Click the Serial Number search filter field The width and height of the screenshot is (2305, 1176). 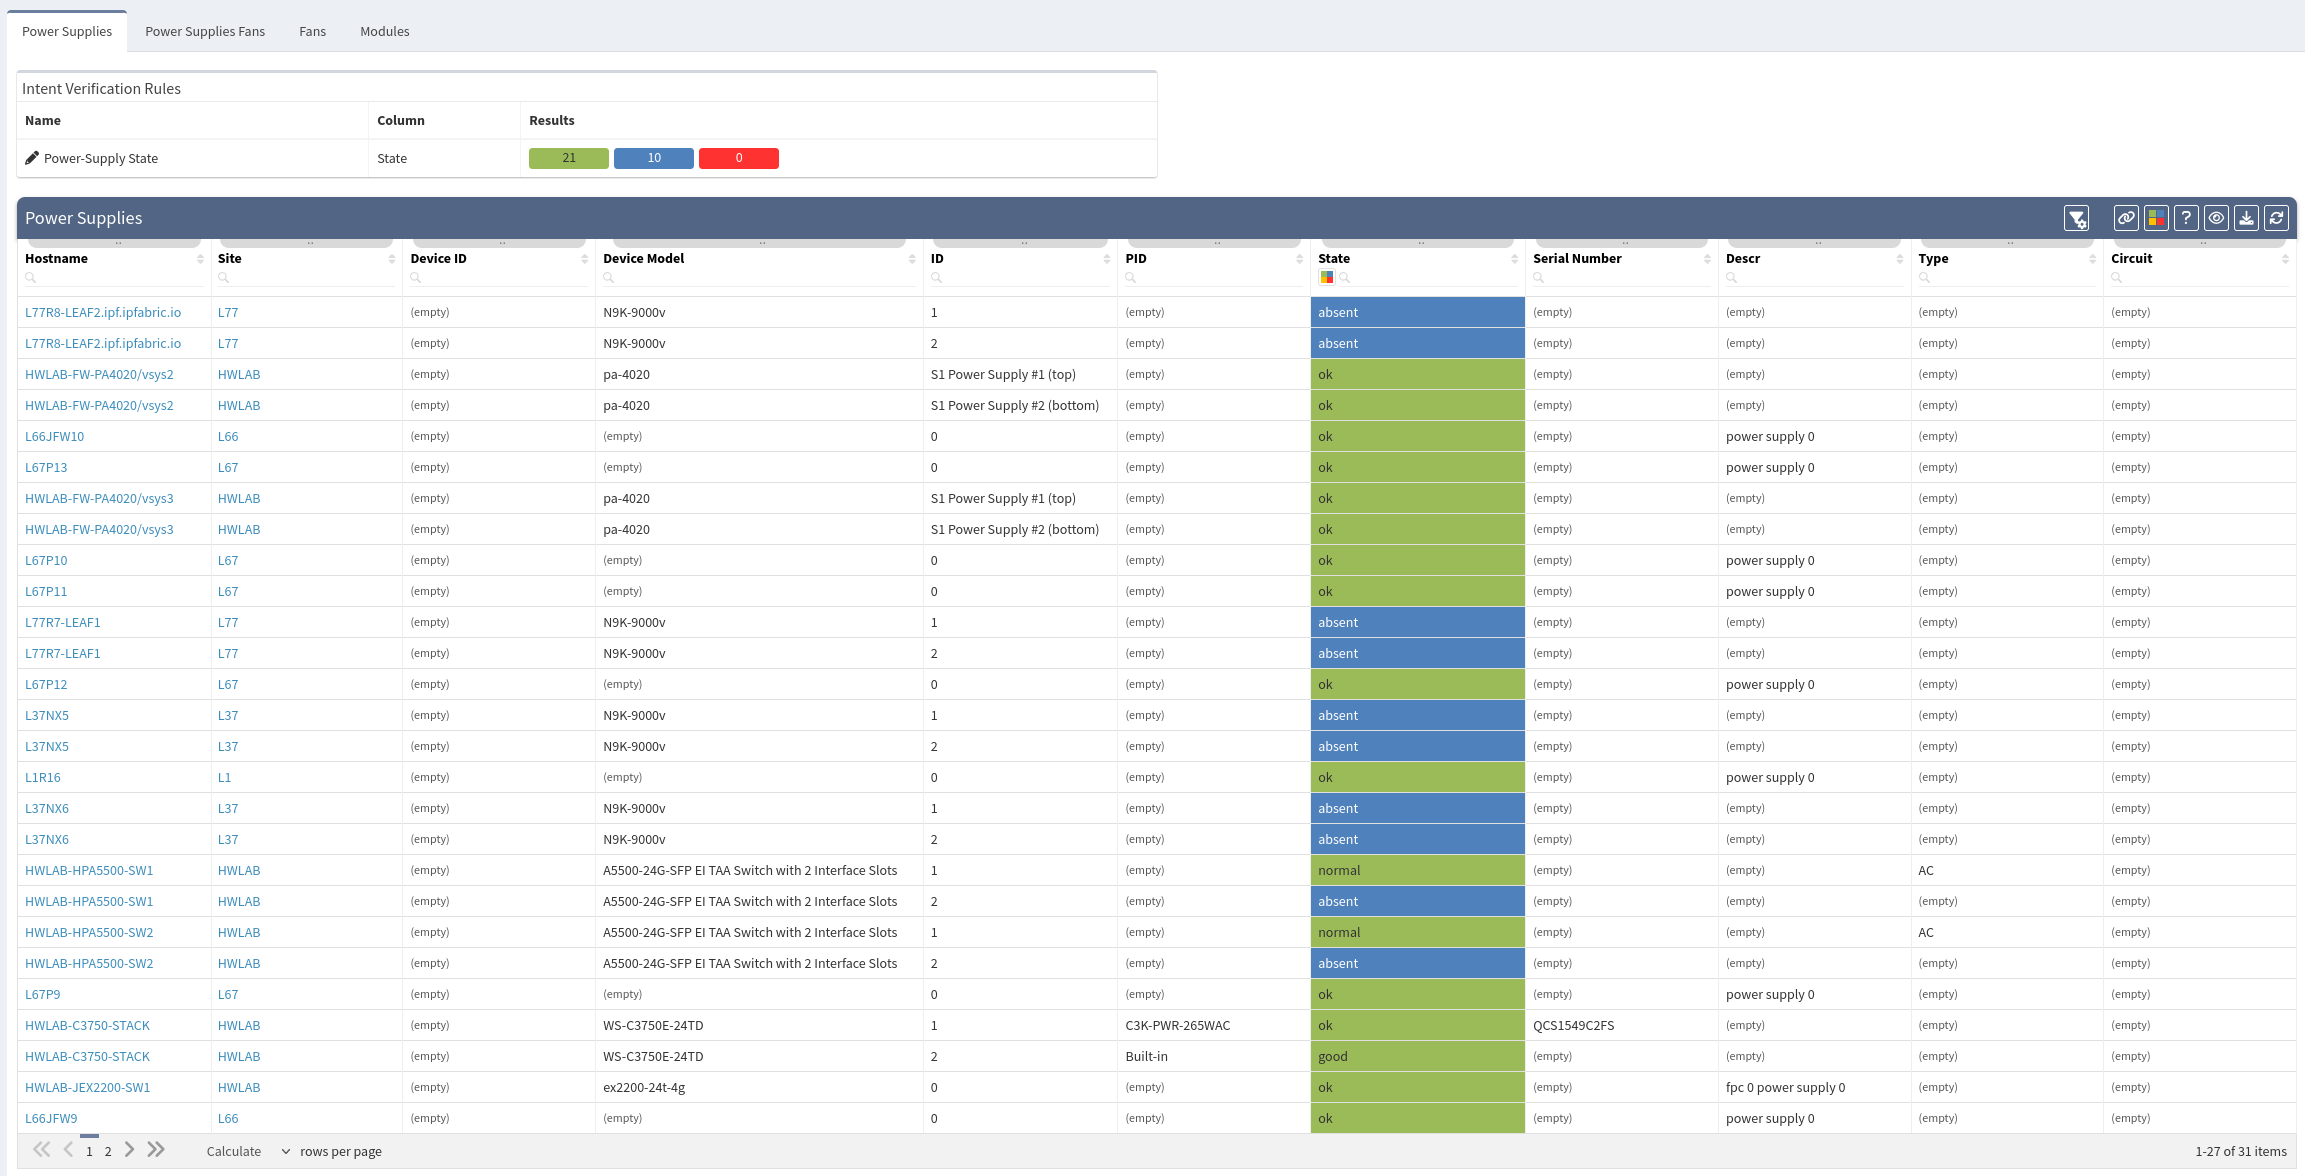click(1622, 278)
